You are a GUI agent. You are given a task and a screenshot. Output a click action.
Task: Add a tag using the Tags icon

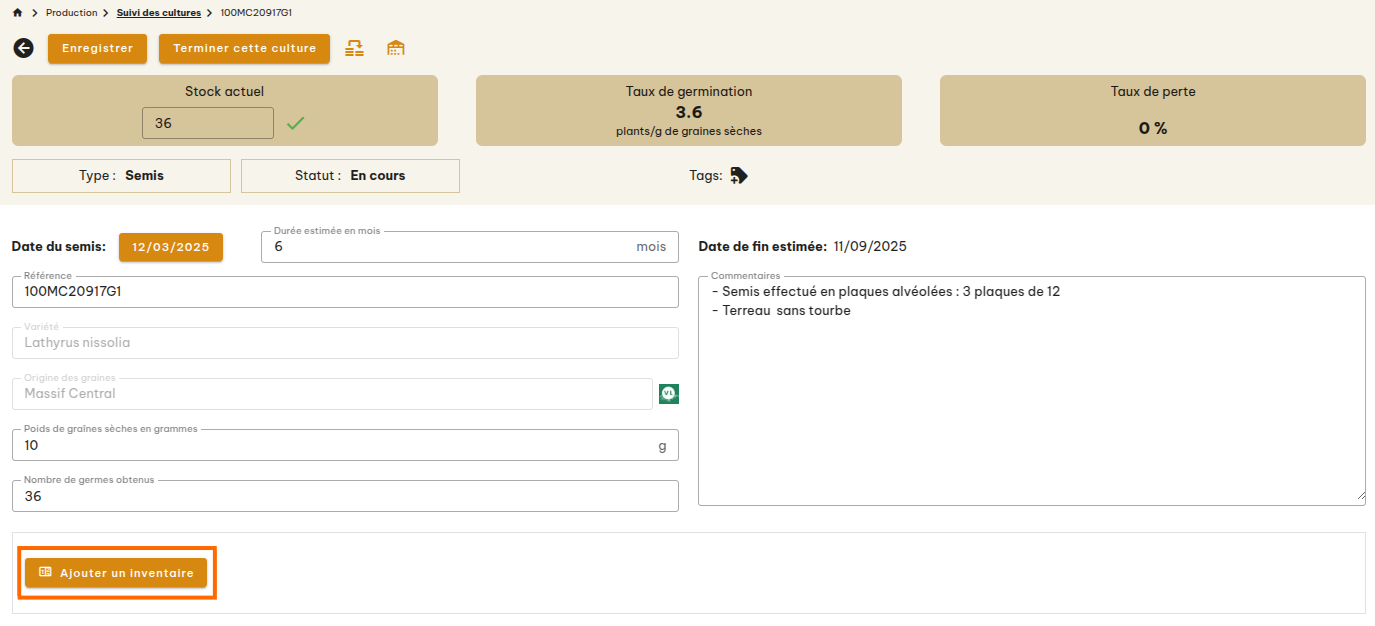739,176
